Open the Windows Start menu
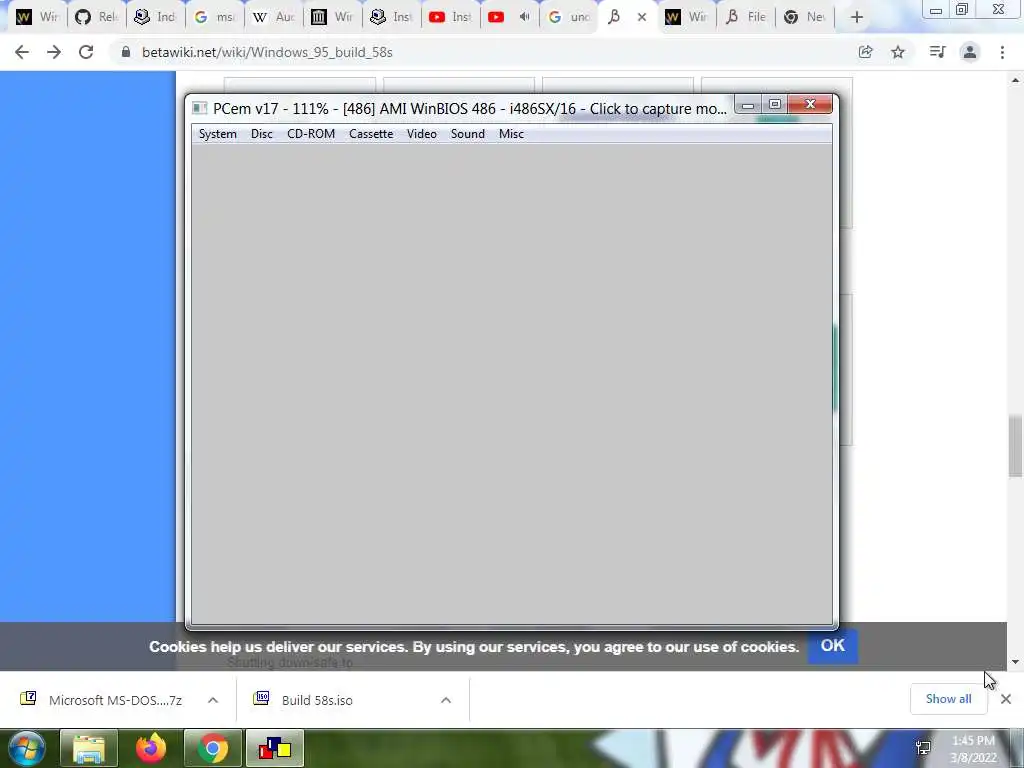 point(26,748)
